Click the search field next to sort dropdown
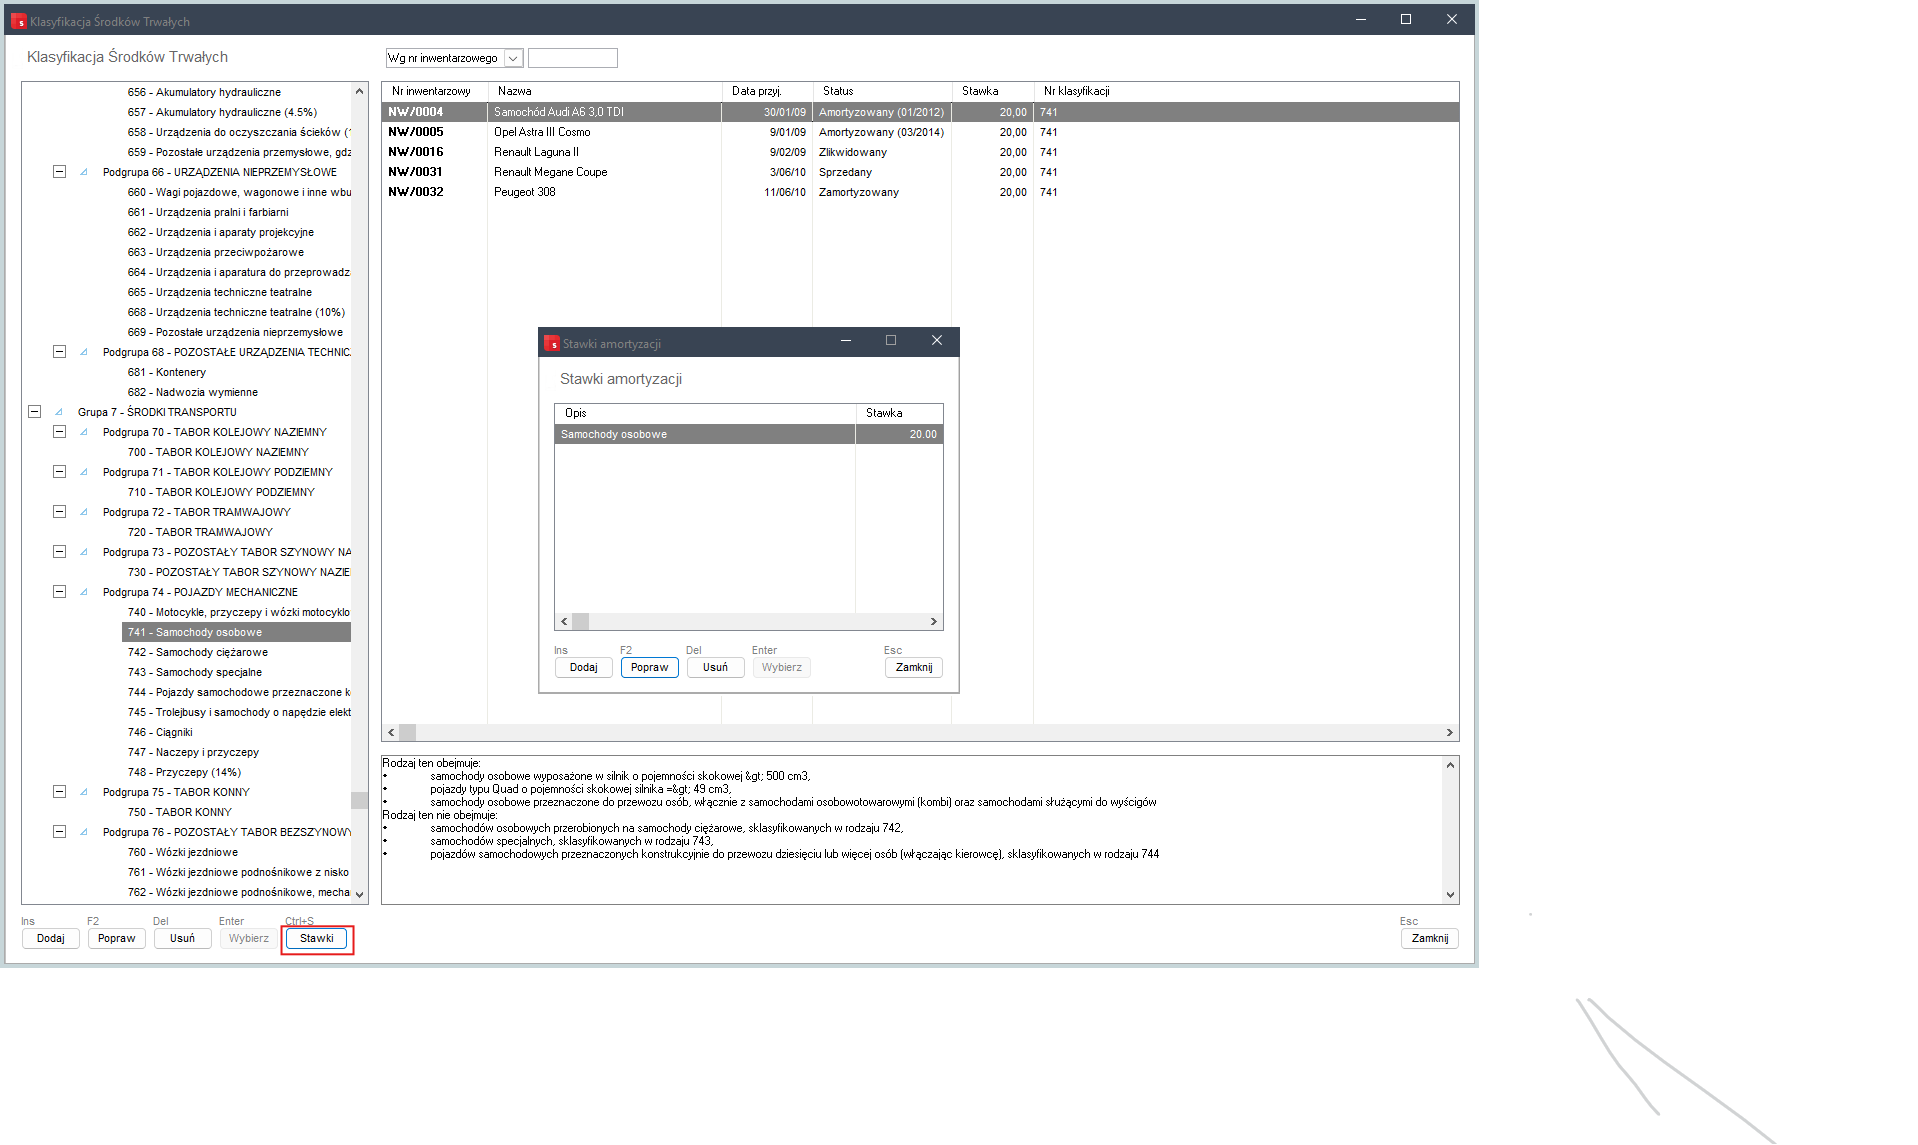This screenshot has width=1918, height=1145. (x=573, y=58)
